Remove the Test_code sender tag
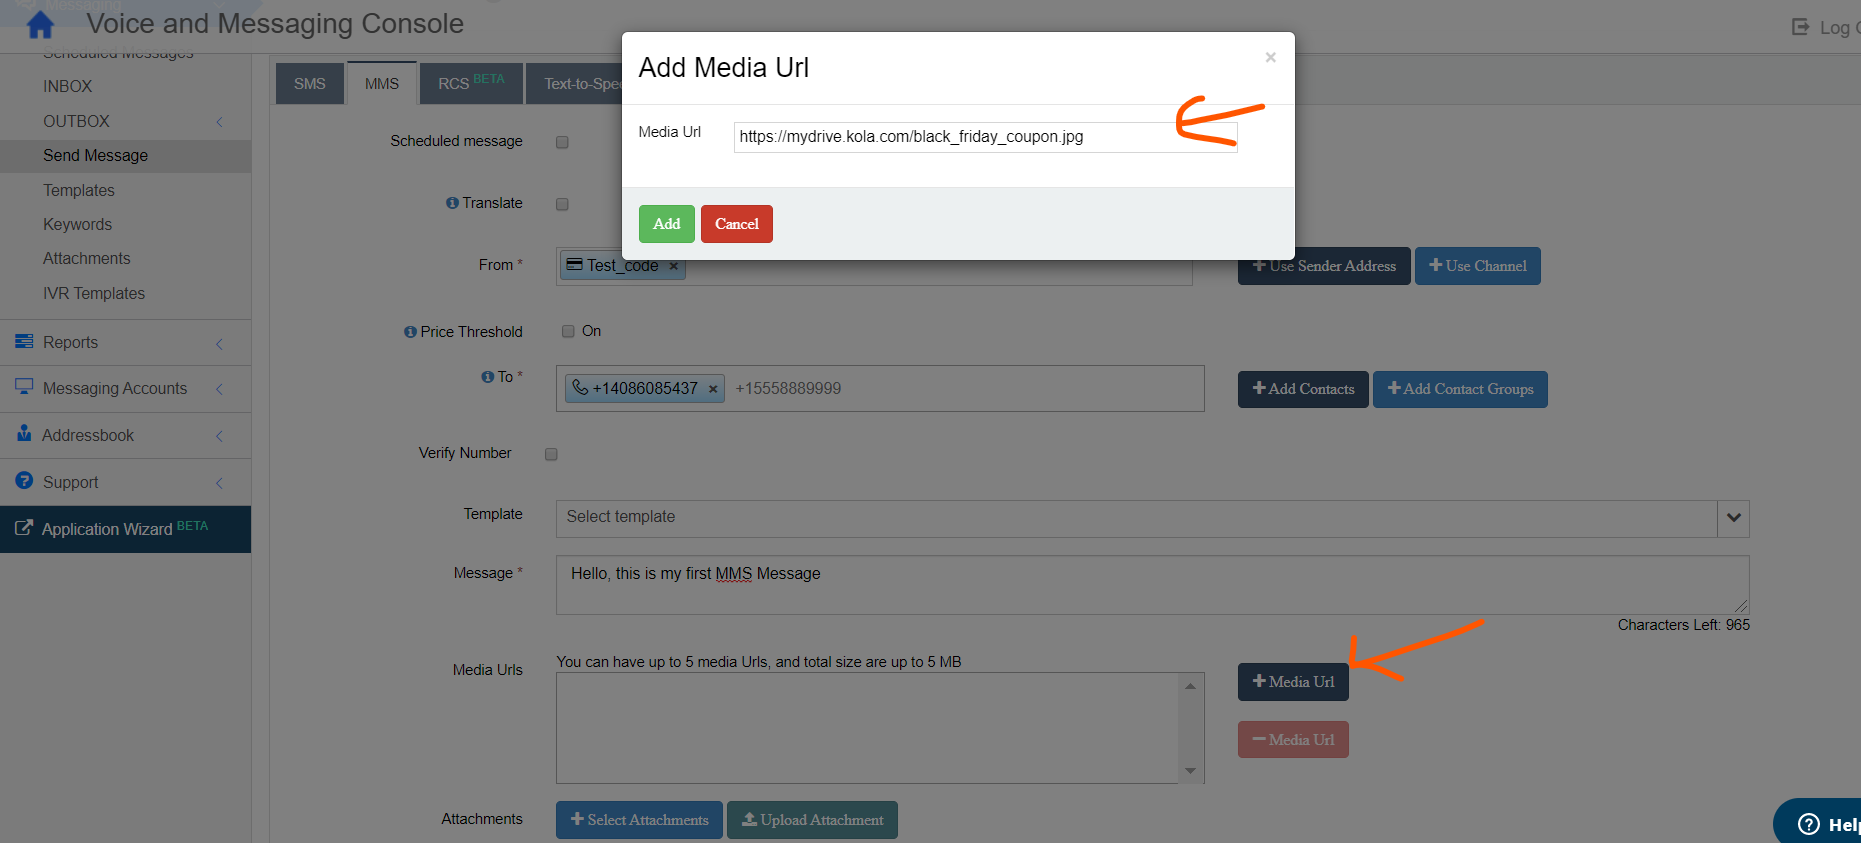1861x843 pixels. coord(674,266)
